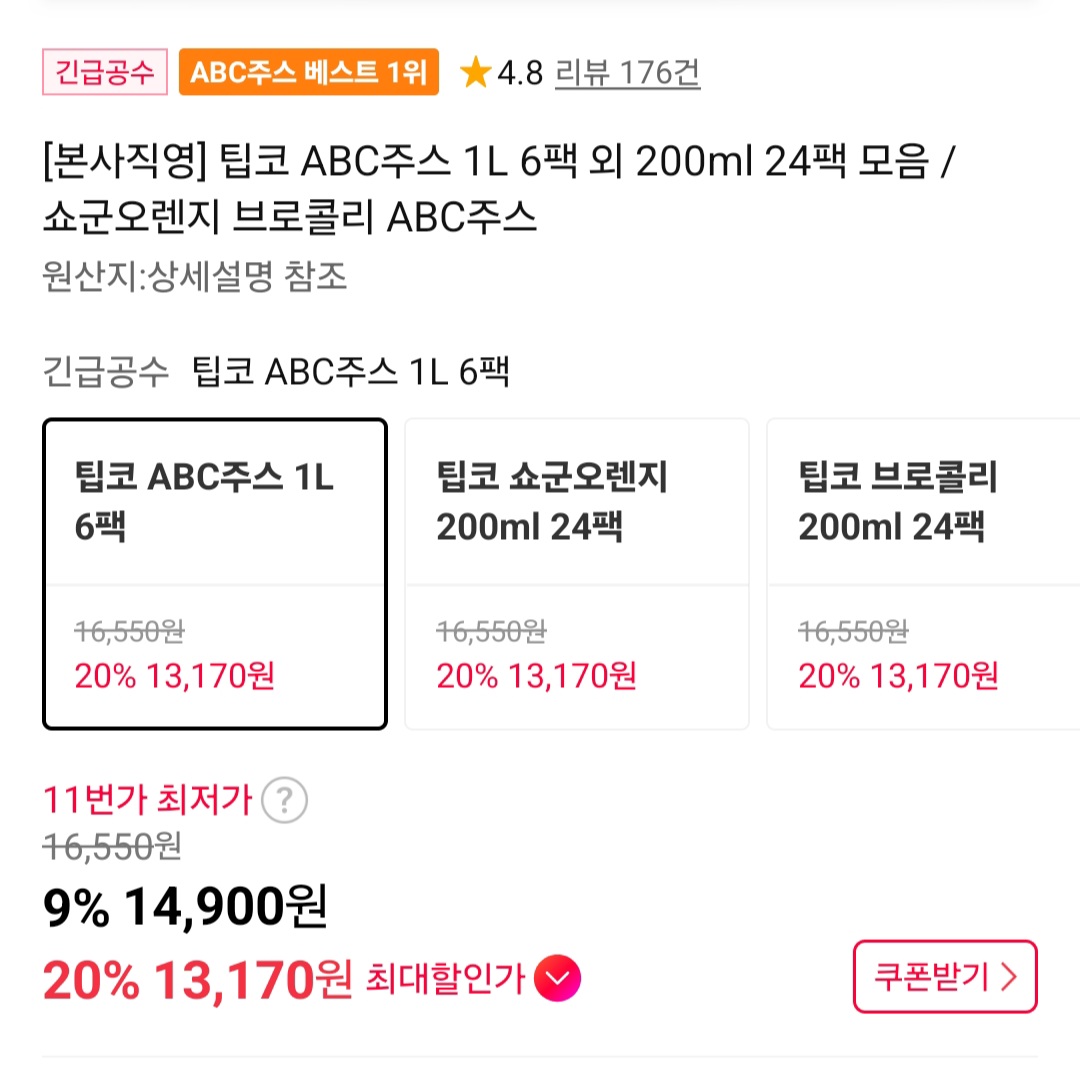This screenshot has height=1079, width=1080.
Task: Tap the pink 긴급공수 badge at top
Action: [x=104, y=73]
